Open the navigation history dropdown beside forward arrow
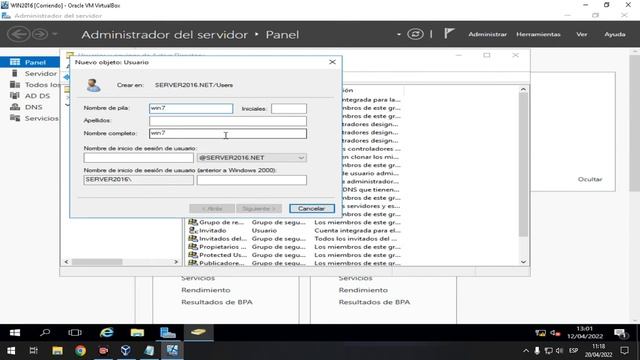 (55, 34)
